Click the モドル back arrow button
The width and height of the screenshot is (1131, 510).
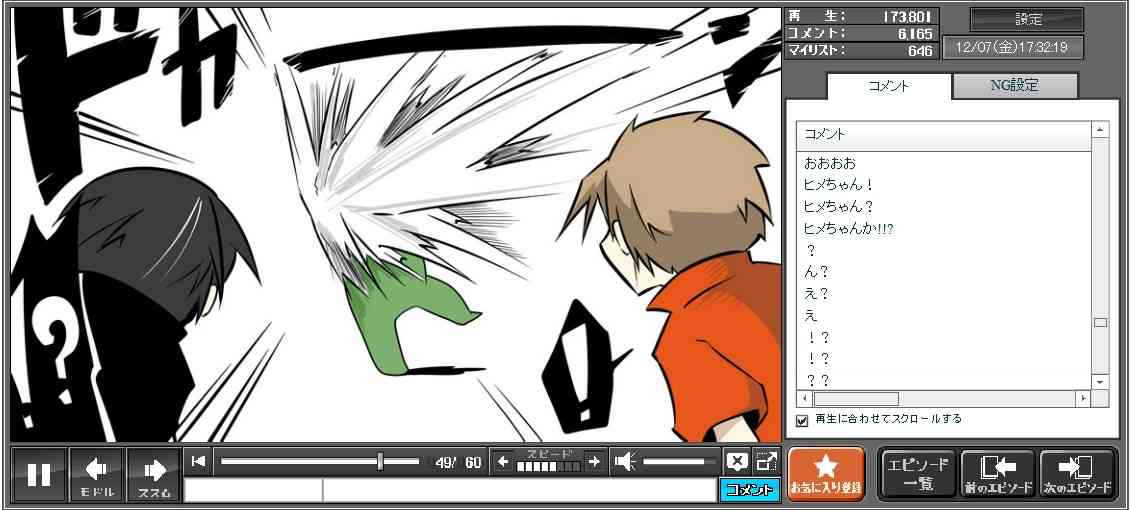coord(97,474)
